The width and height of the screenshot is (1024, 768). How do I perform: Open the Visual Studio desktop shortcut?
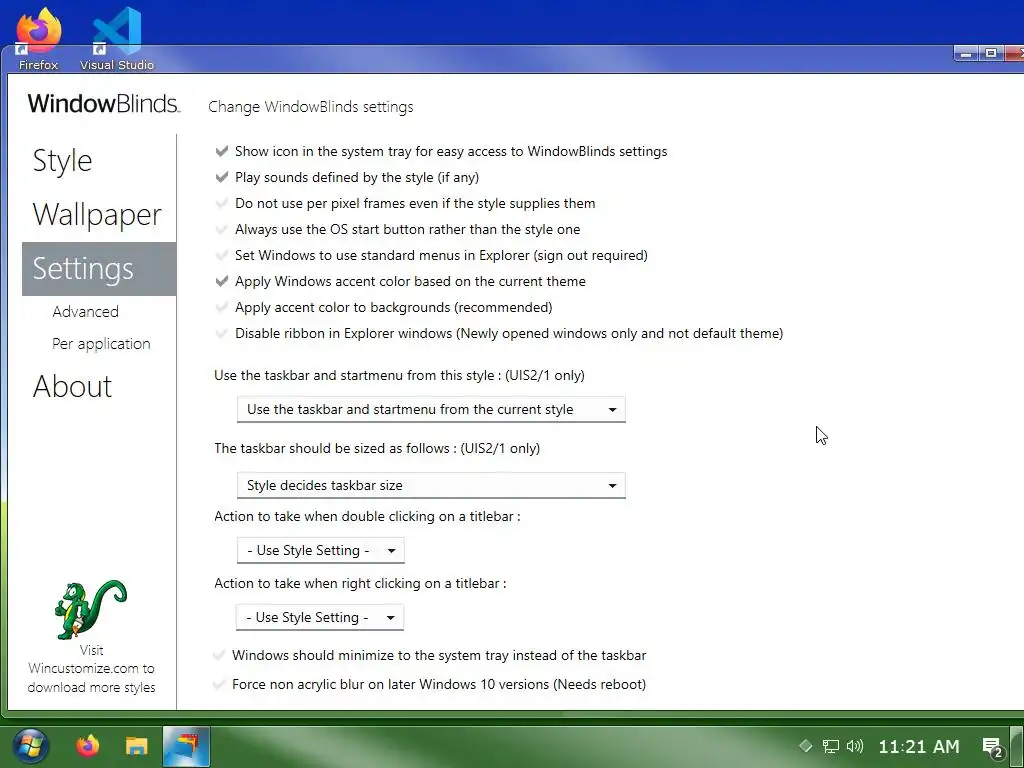pyautogui.click(x=117, y=37)
